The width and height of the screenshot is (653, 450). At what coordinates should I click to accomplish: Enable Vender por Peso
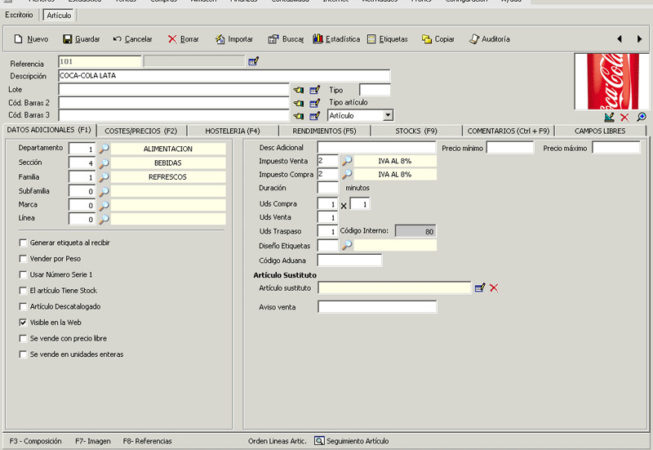[x=23, y=259]
